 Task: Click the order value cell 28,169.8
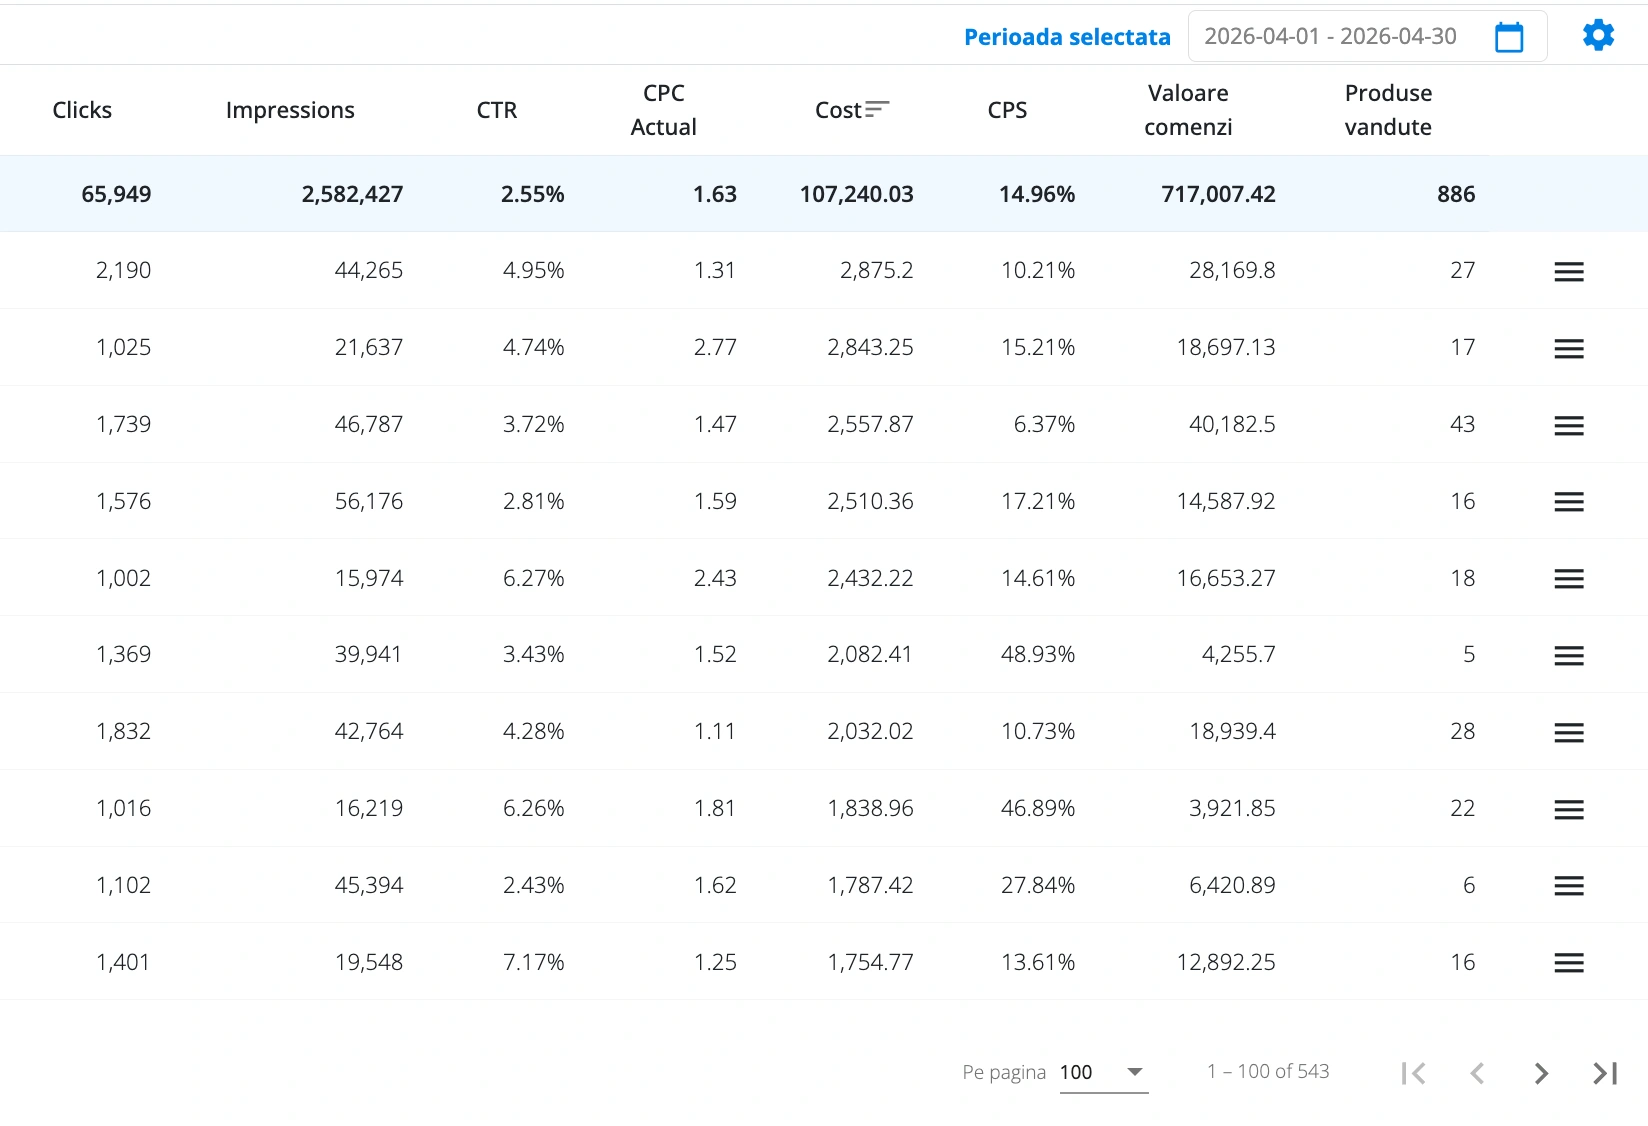click(1232, 270)
